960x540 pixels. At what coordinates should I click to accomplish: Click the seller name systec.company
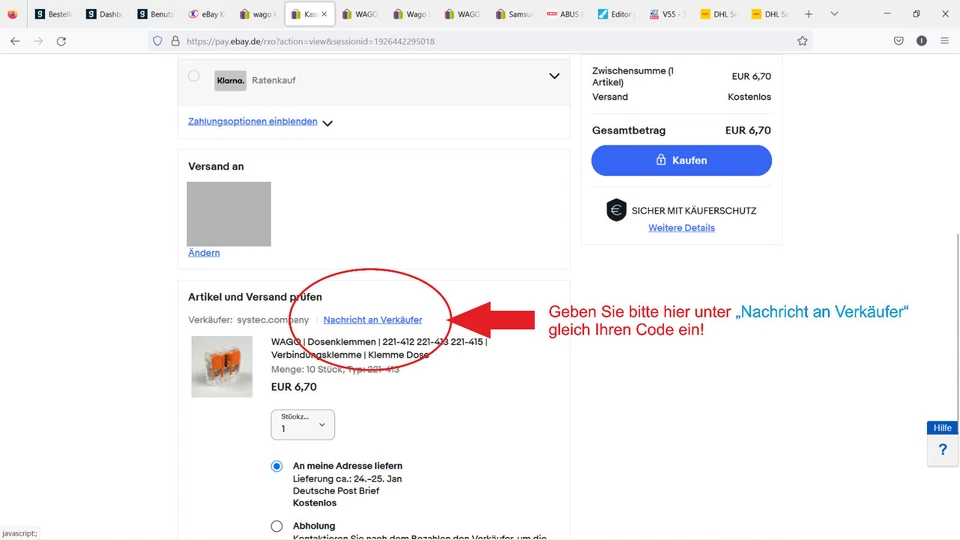click(273, 320)
